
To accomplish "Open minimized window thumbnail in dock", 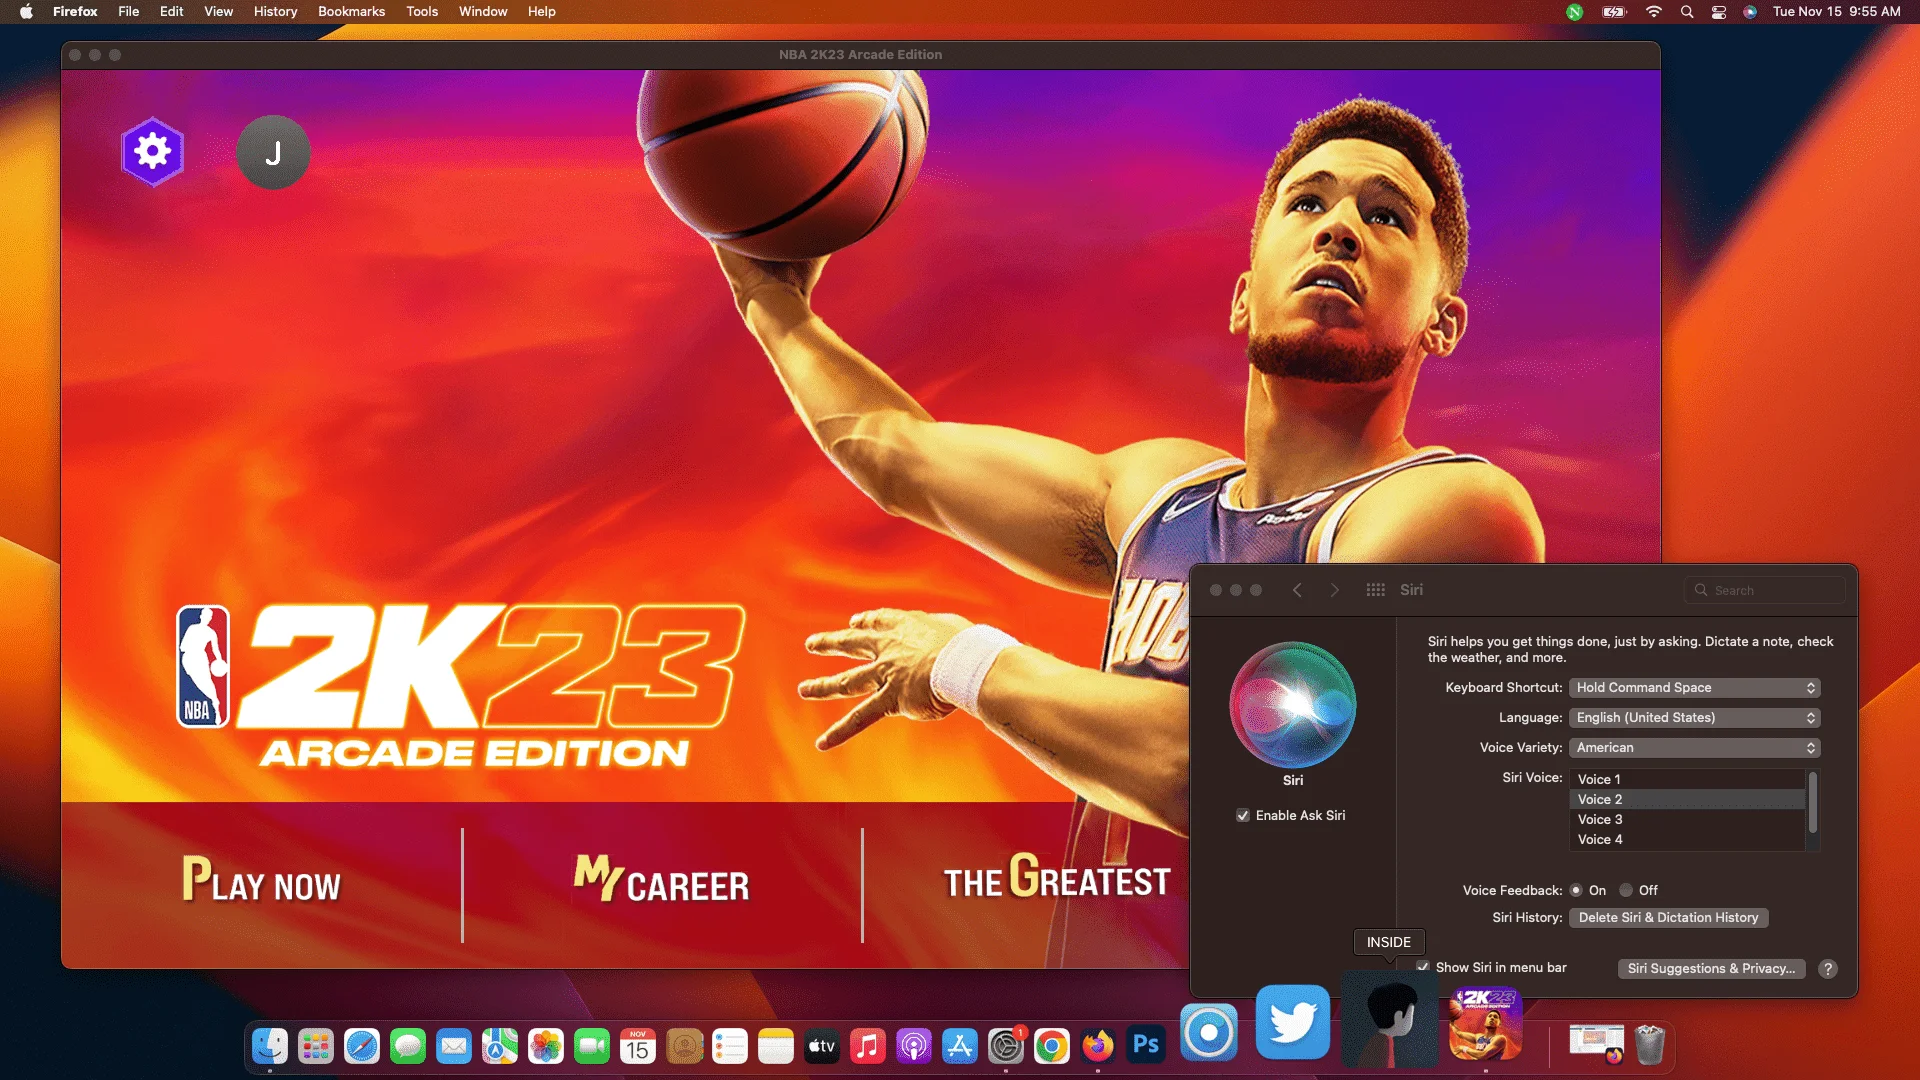I will tap(1596, 1042).
